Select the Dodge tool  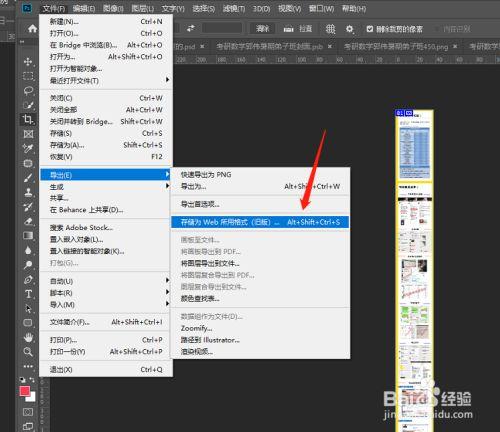(x=28, y=265)
